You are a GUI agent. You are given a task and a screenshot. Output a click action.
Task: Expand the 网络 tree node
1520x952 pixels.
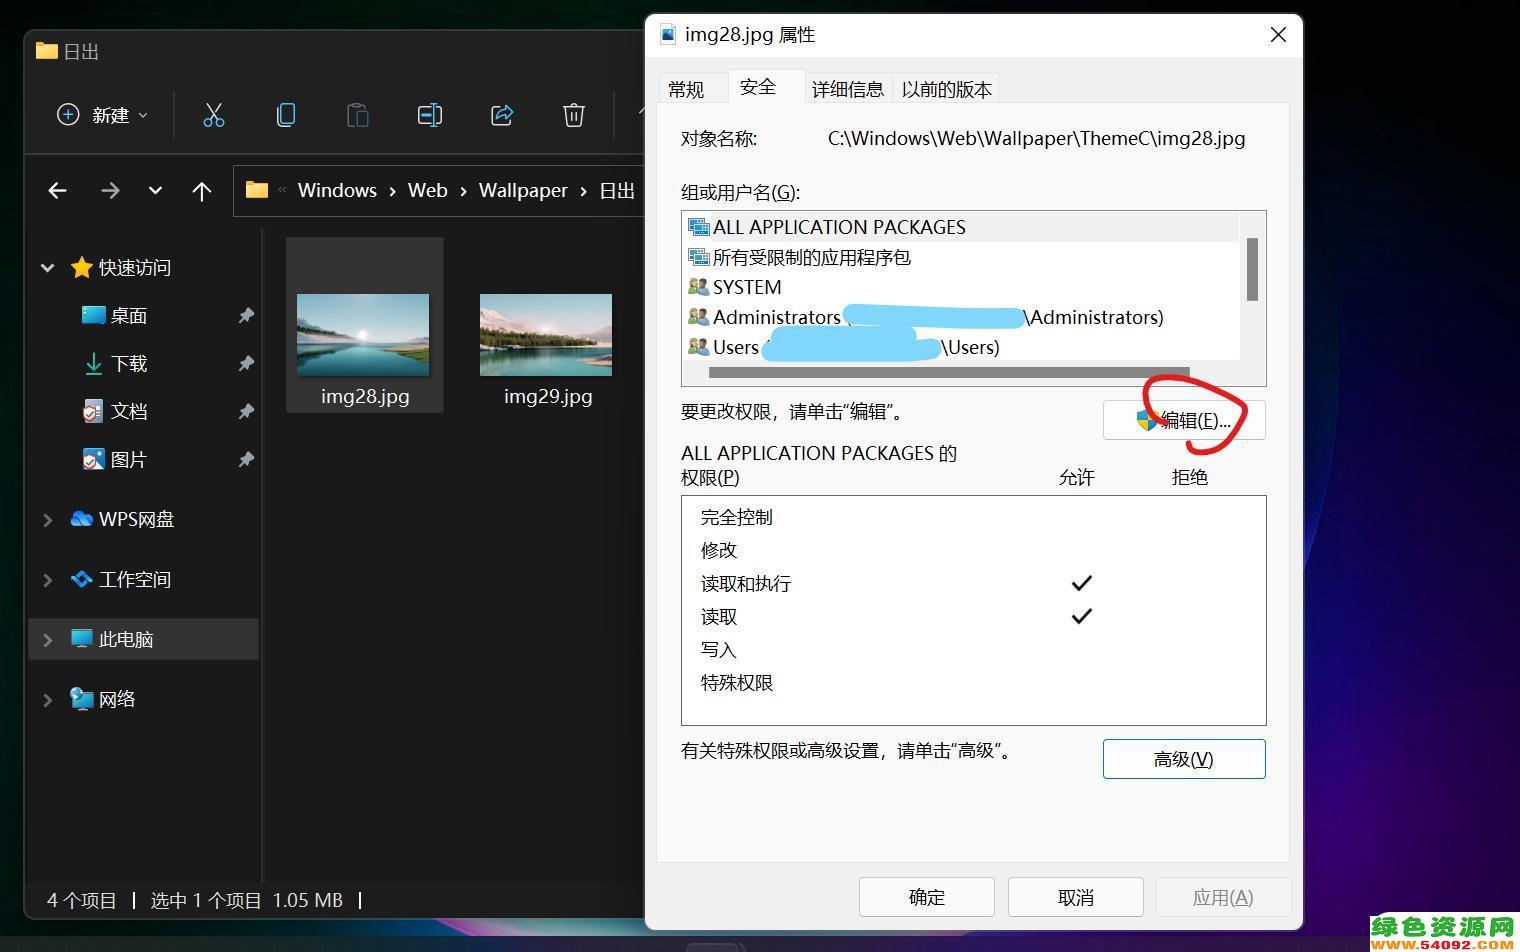pyautogui.click(x=47, y=699)
